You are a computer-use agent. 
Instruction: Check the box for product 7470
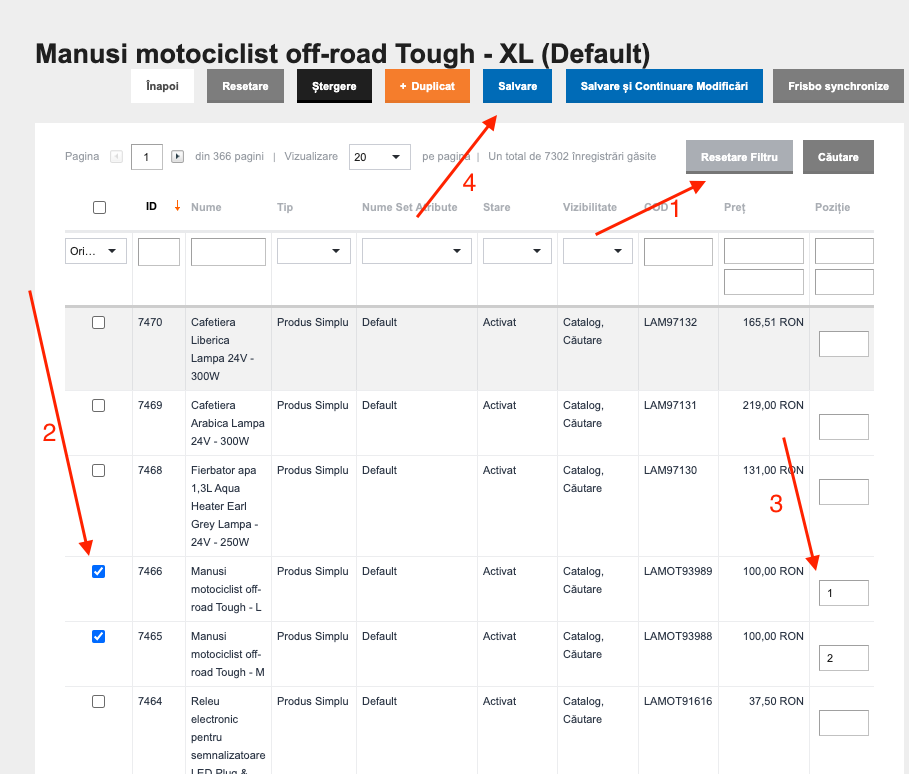99,322
